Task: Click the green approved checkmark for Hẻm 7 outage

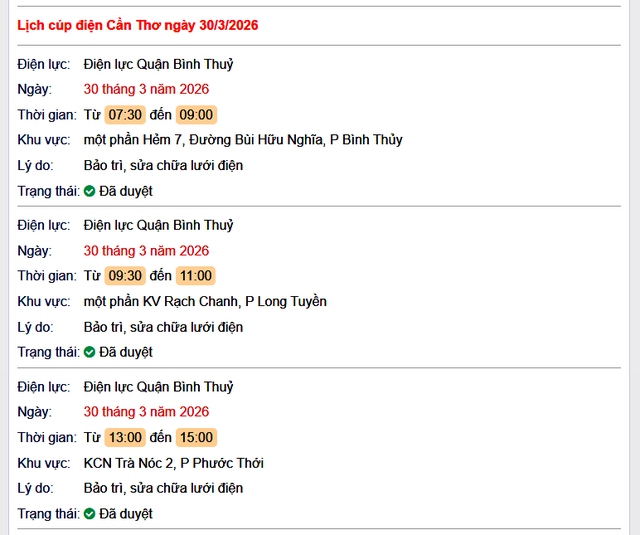Action: pyautogui.click(x=90, y=191)
